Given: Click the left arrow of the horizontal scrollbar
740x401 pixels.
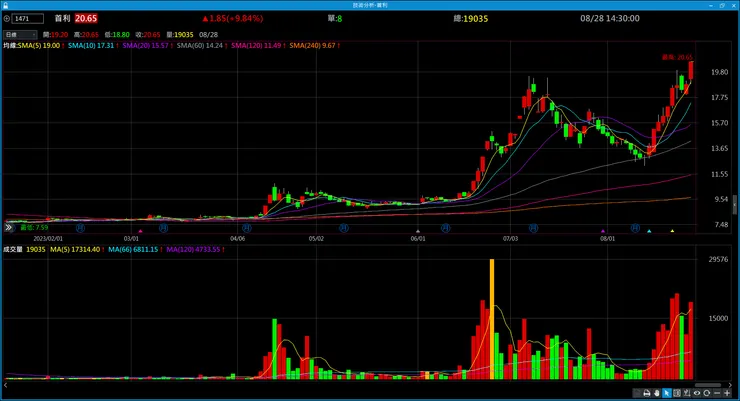Looking at the screenshot, I should point(5,385).
